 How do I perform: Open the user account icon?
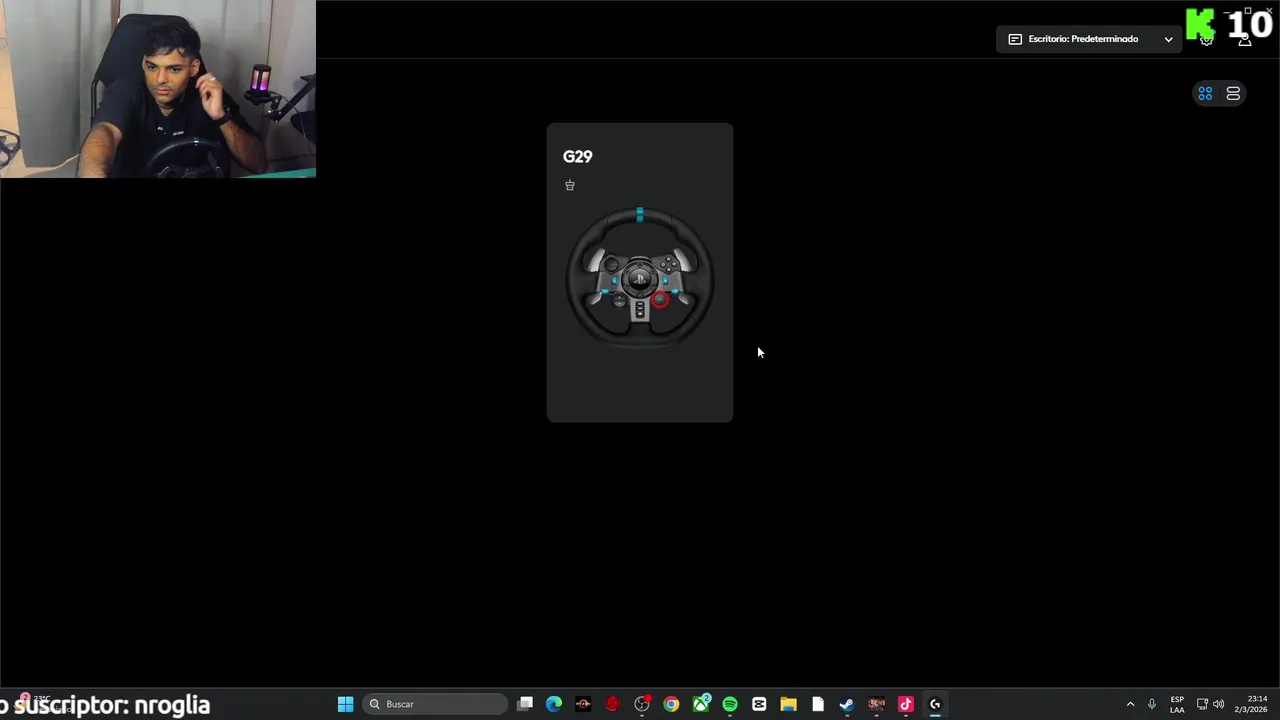click(x=1245, y=39)
